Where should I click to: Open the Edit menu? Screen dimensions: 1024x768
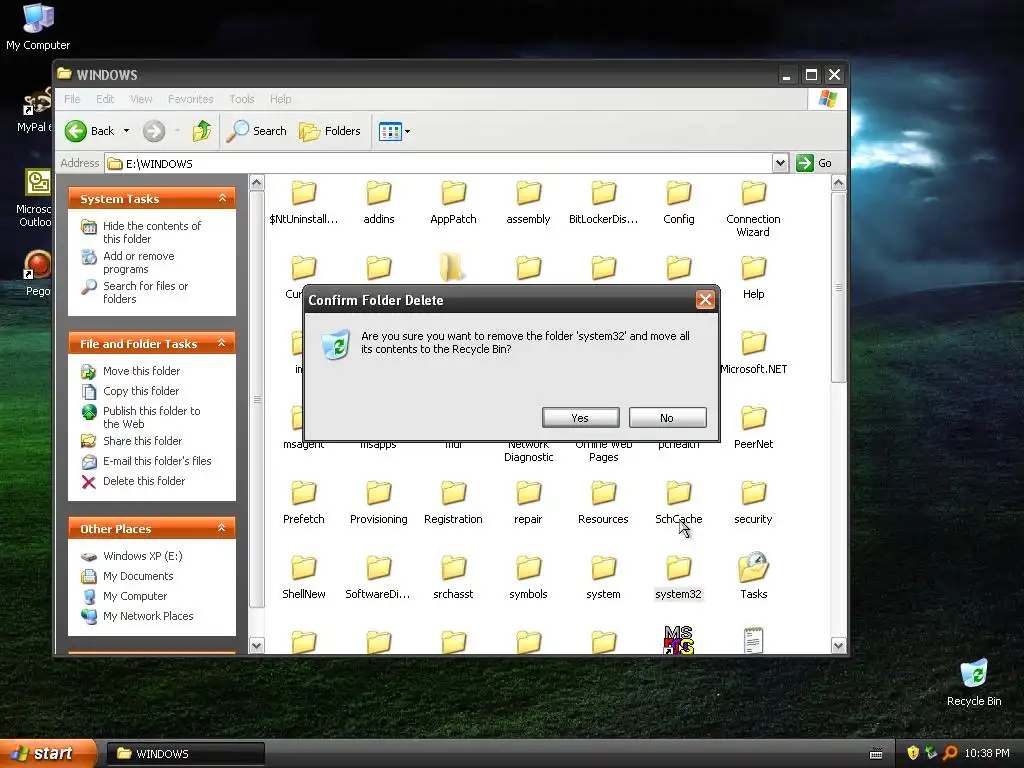tap(105, 99)
